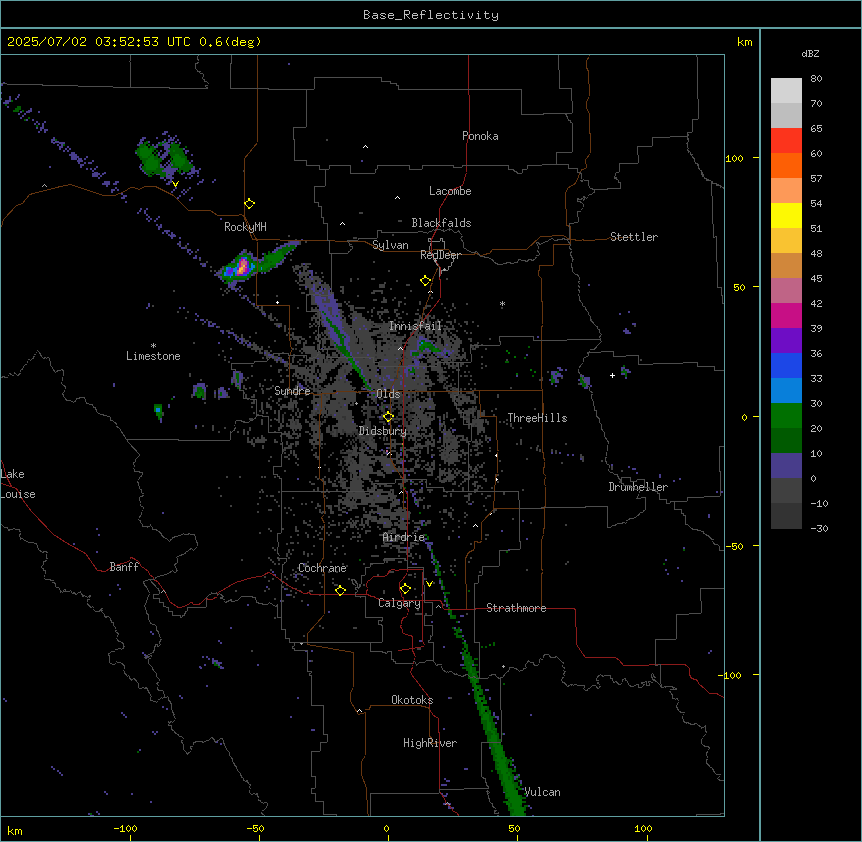
Task: Click the Lake Louise label
Action: tap(18, 484)
